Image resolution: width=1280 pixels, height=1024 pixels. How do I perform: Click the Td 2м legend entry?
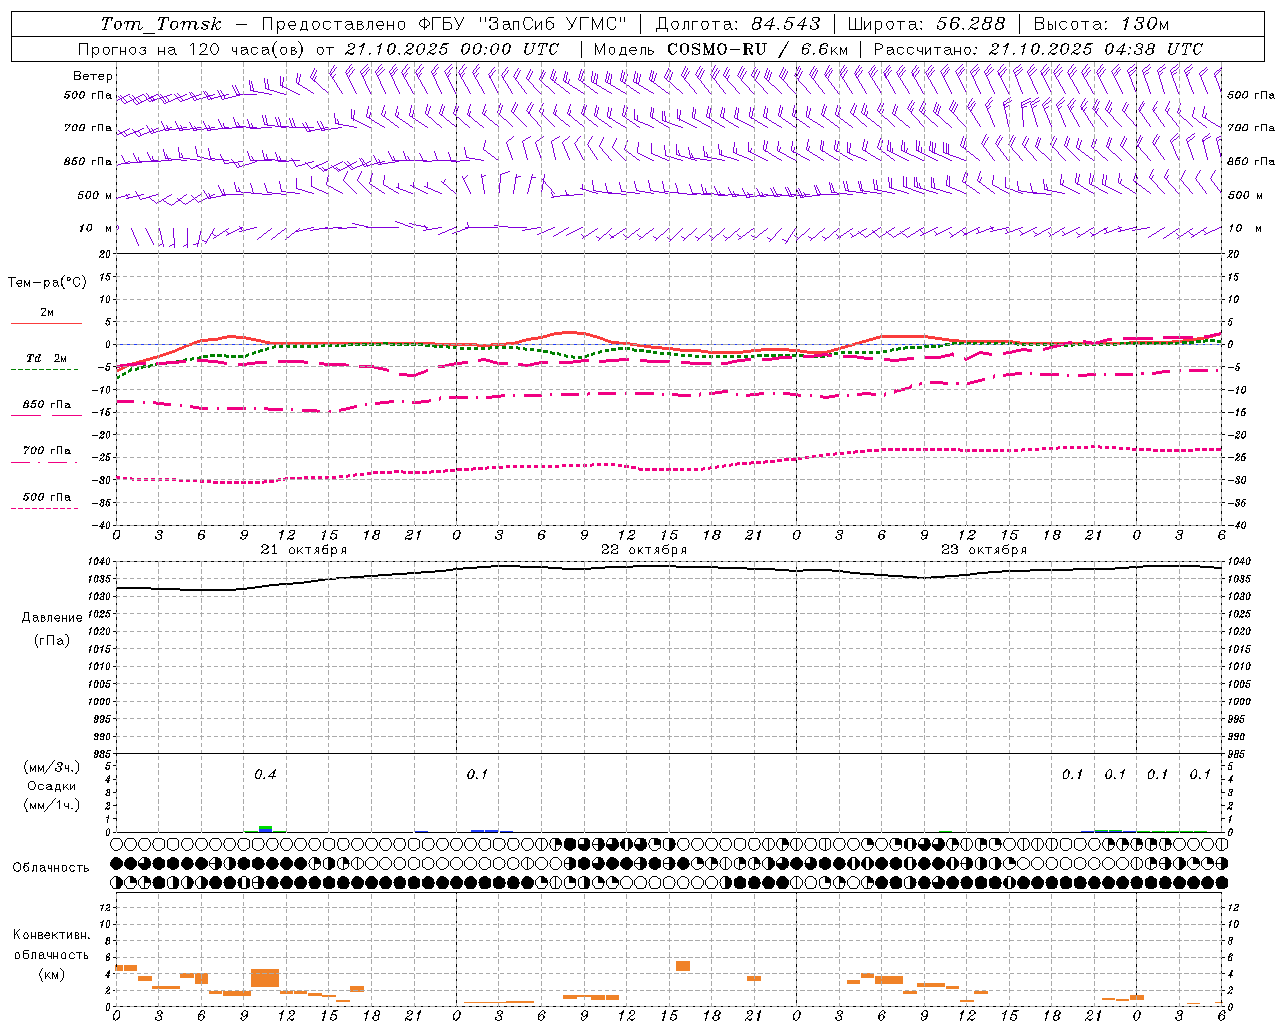[47, 358]
